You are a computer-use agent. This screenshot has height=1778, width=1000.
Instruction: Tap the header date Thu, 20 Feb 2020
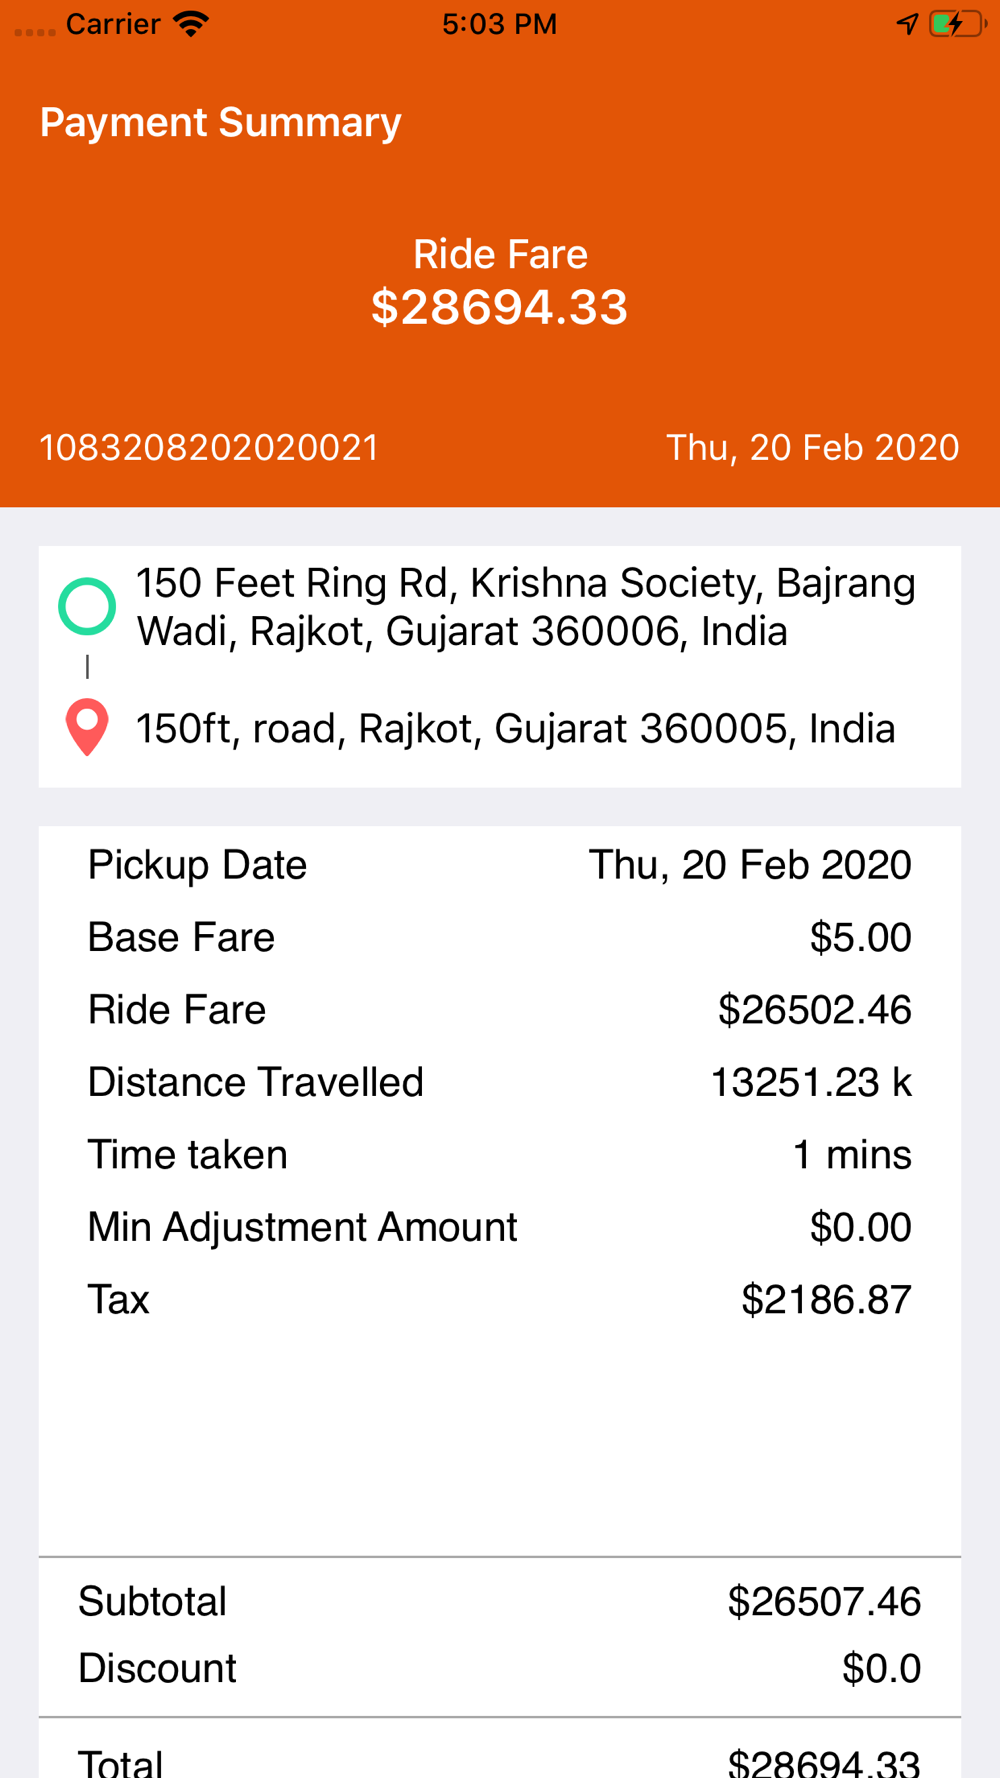812,447
